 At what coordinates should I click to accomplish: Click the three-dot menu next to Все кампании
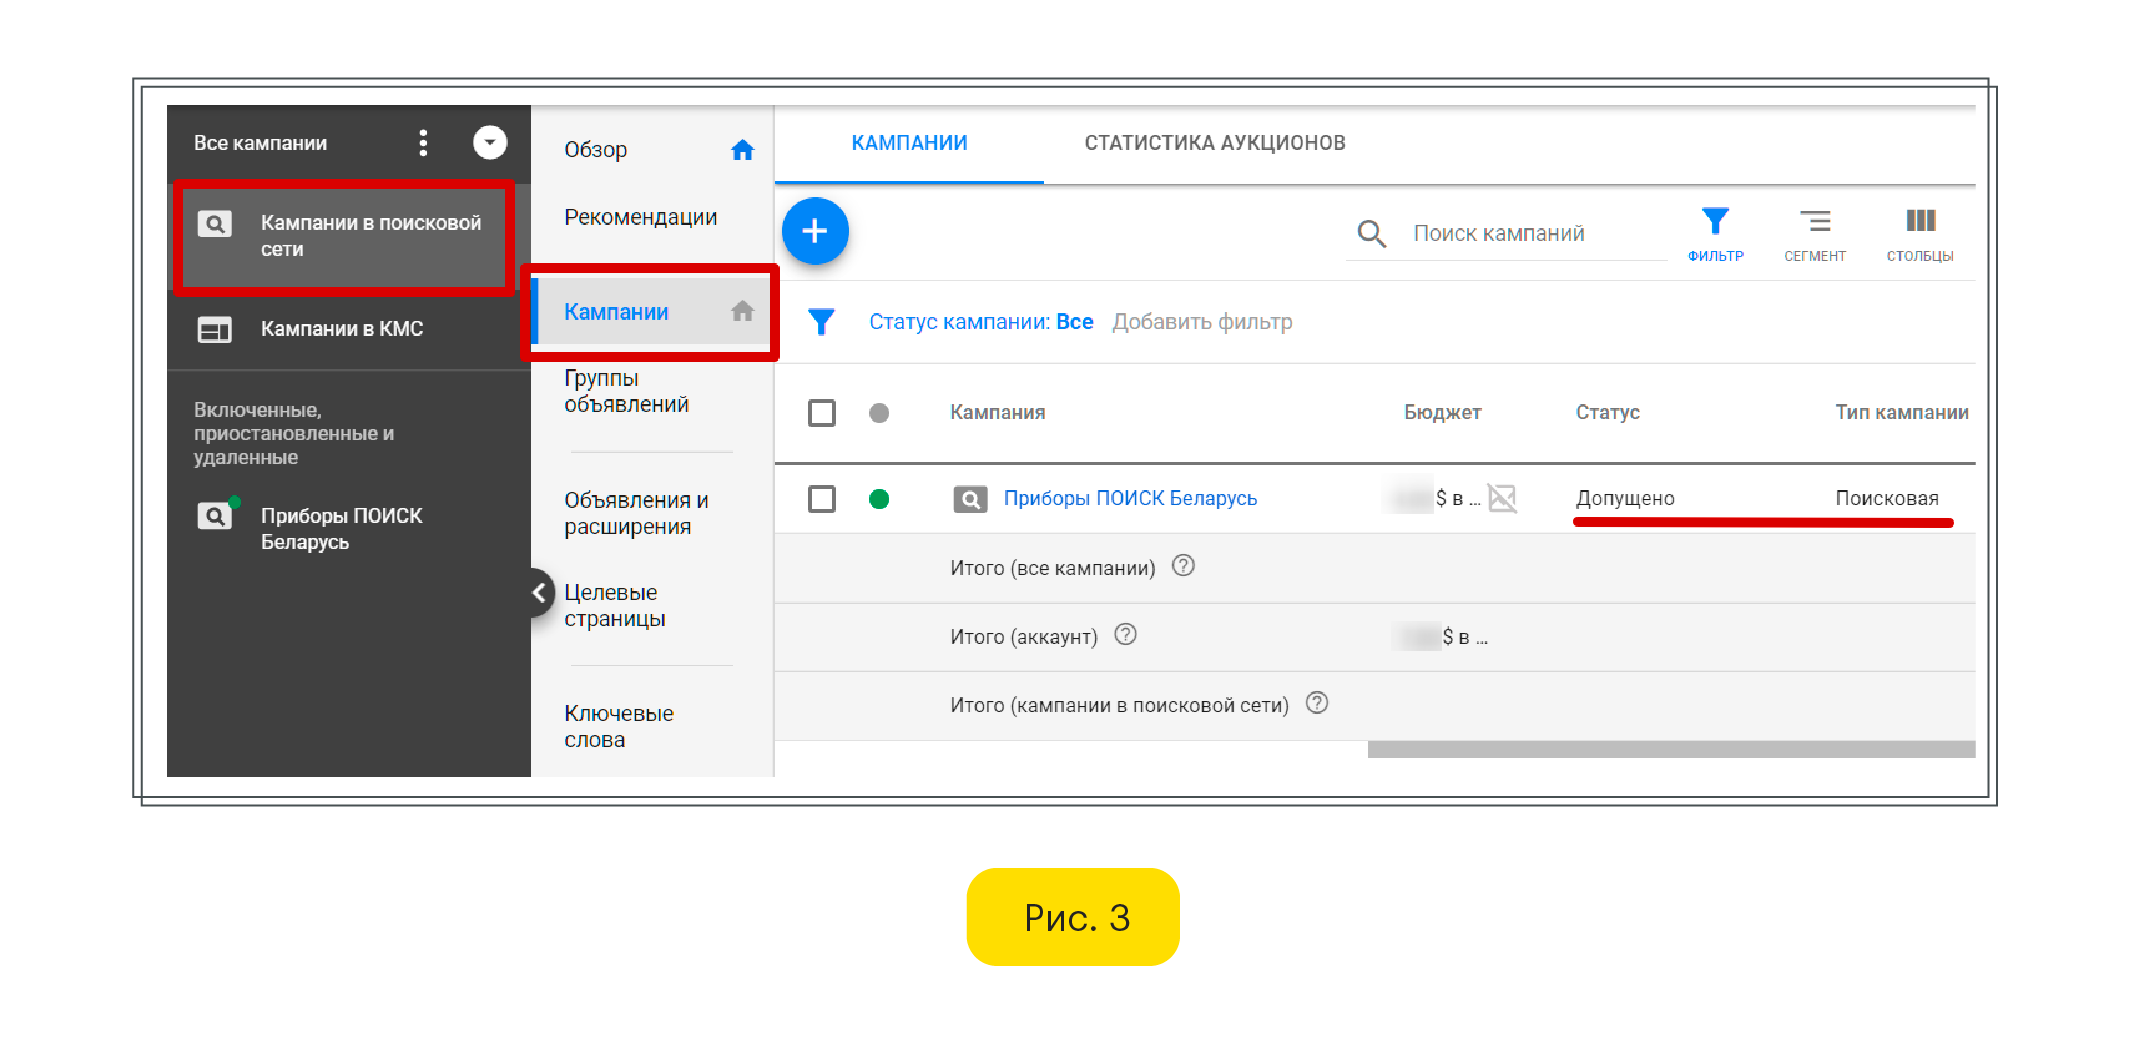coord(423,143)
